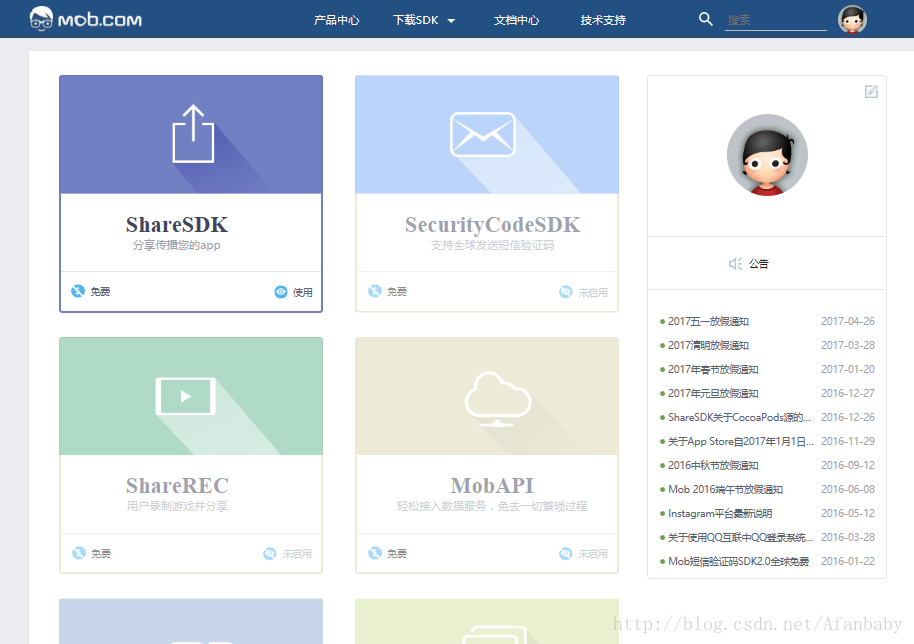Open the 2017年春节放假通知 announcement
Viewport: 914px width, 644px height.
pyautogui.click(x=713, y=369)
